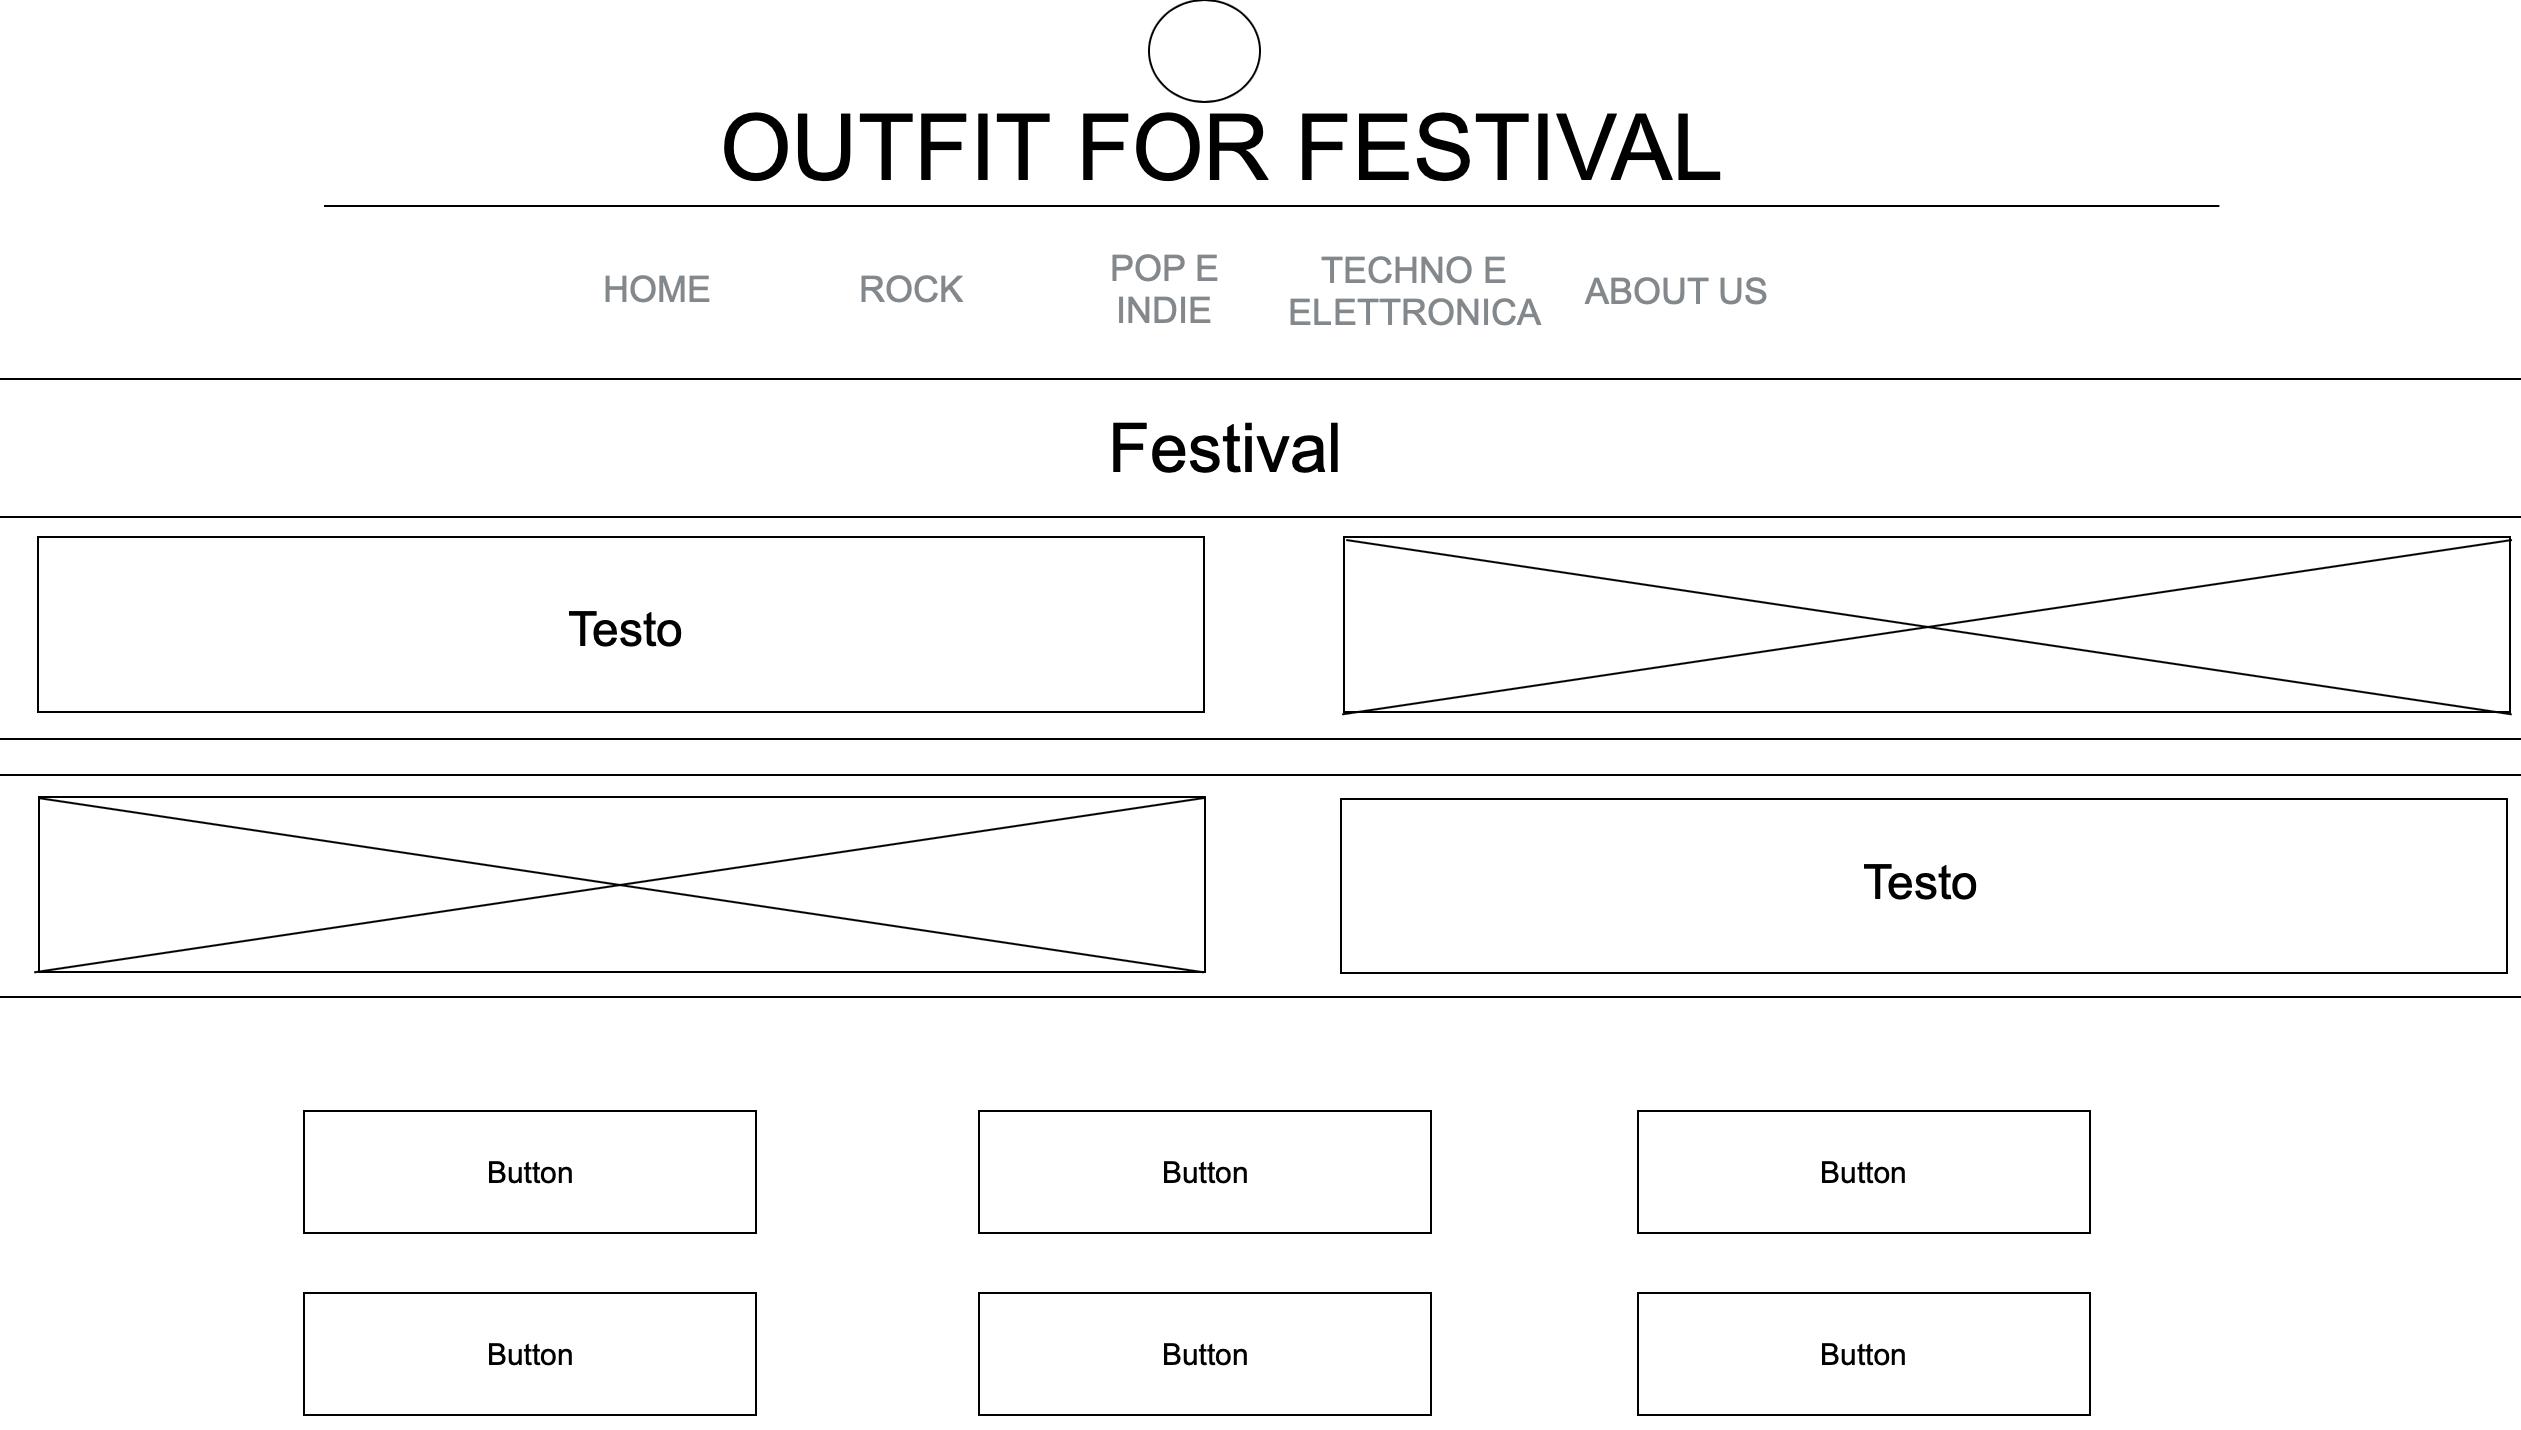
Task: Click top-left Button in button grid
Action: pyautogui.click(x=530, y=1172)
